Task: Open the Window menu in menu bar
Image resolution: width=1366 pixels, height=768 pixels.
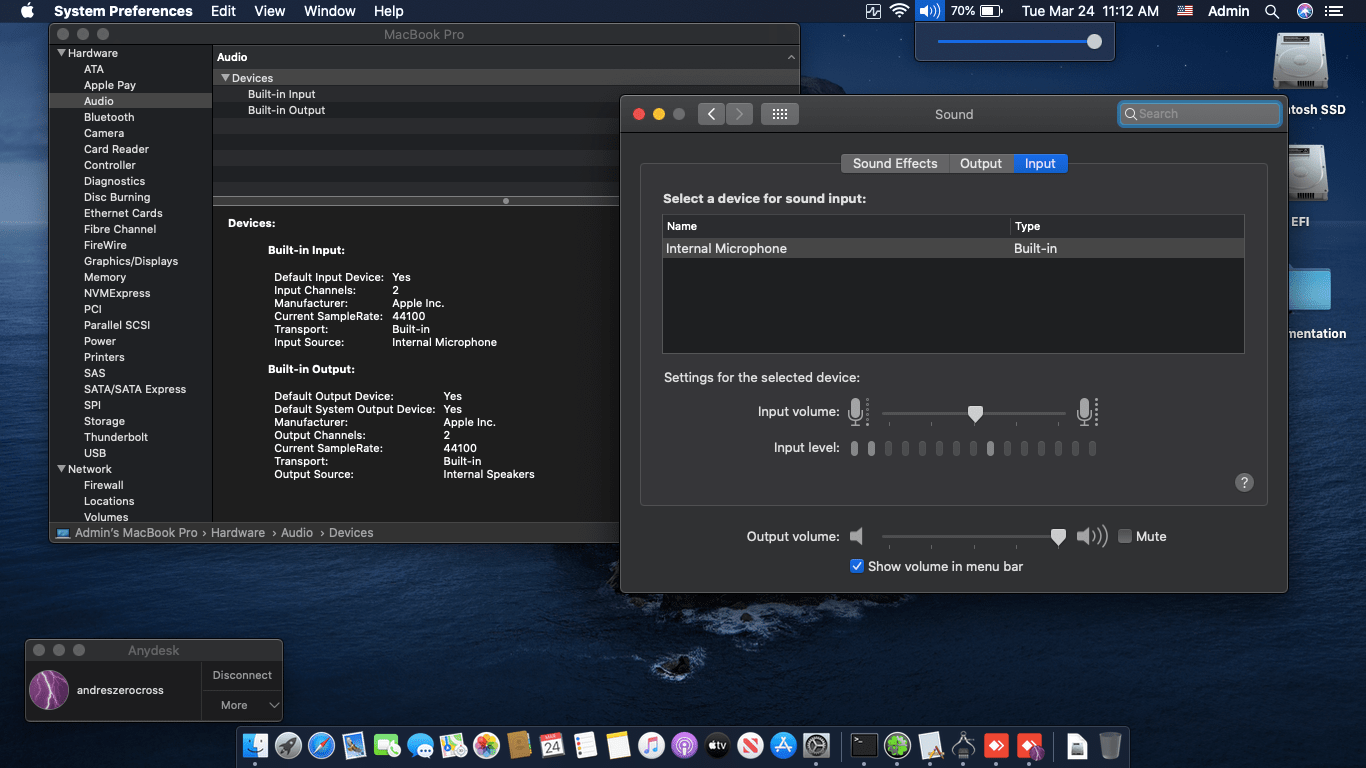Action: pos(329,11)
